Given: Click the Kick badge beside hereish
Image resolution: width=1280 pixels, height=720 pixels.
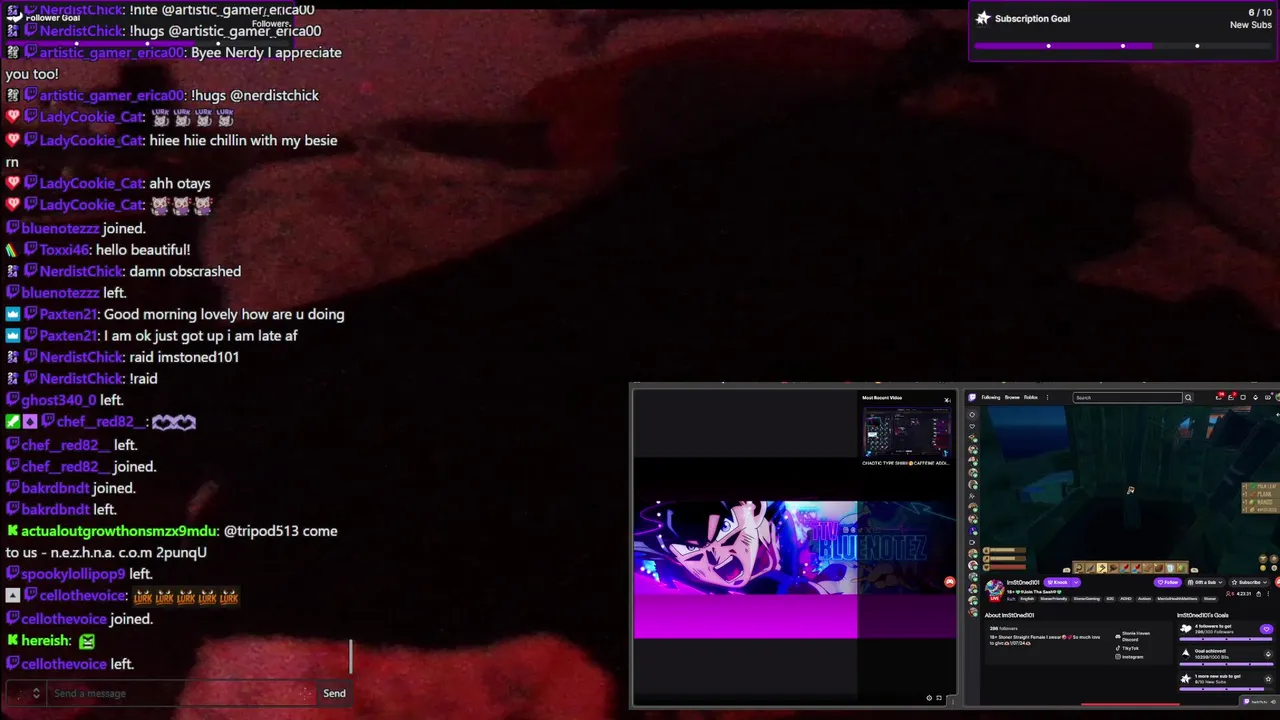Looking at the screenshot, I should (12, 640).
